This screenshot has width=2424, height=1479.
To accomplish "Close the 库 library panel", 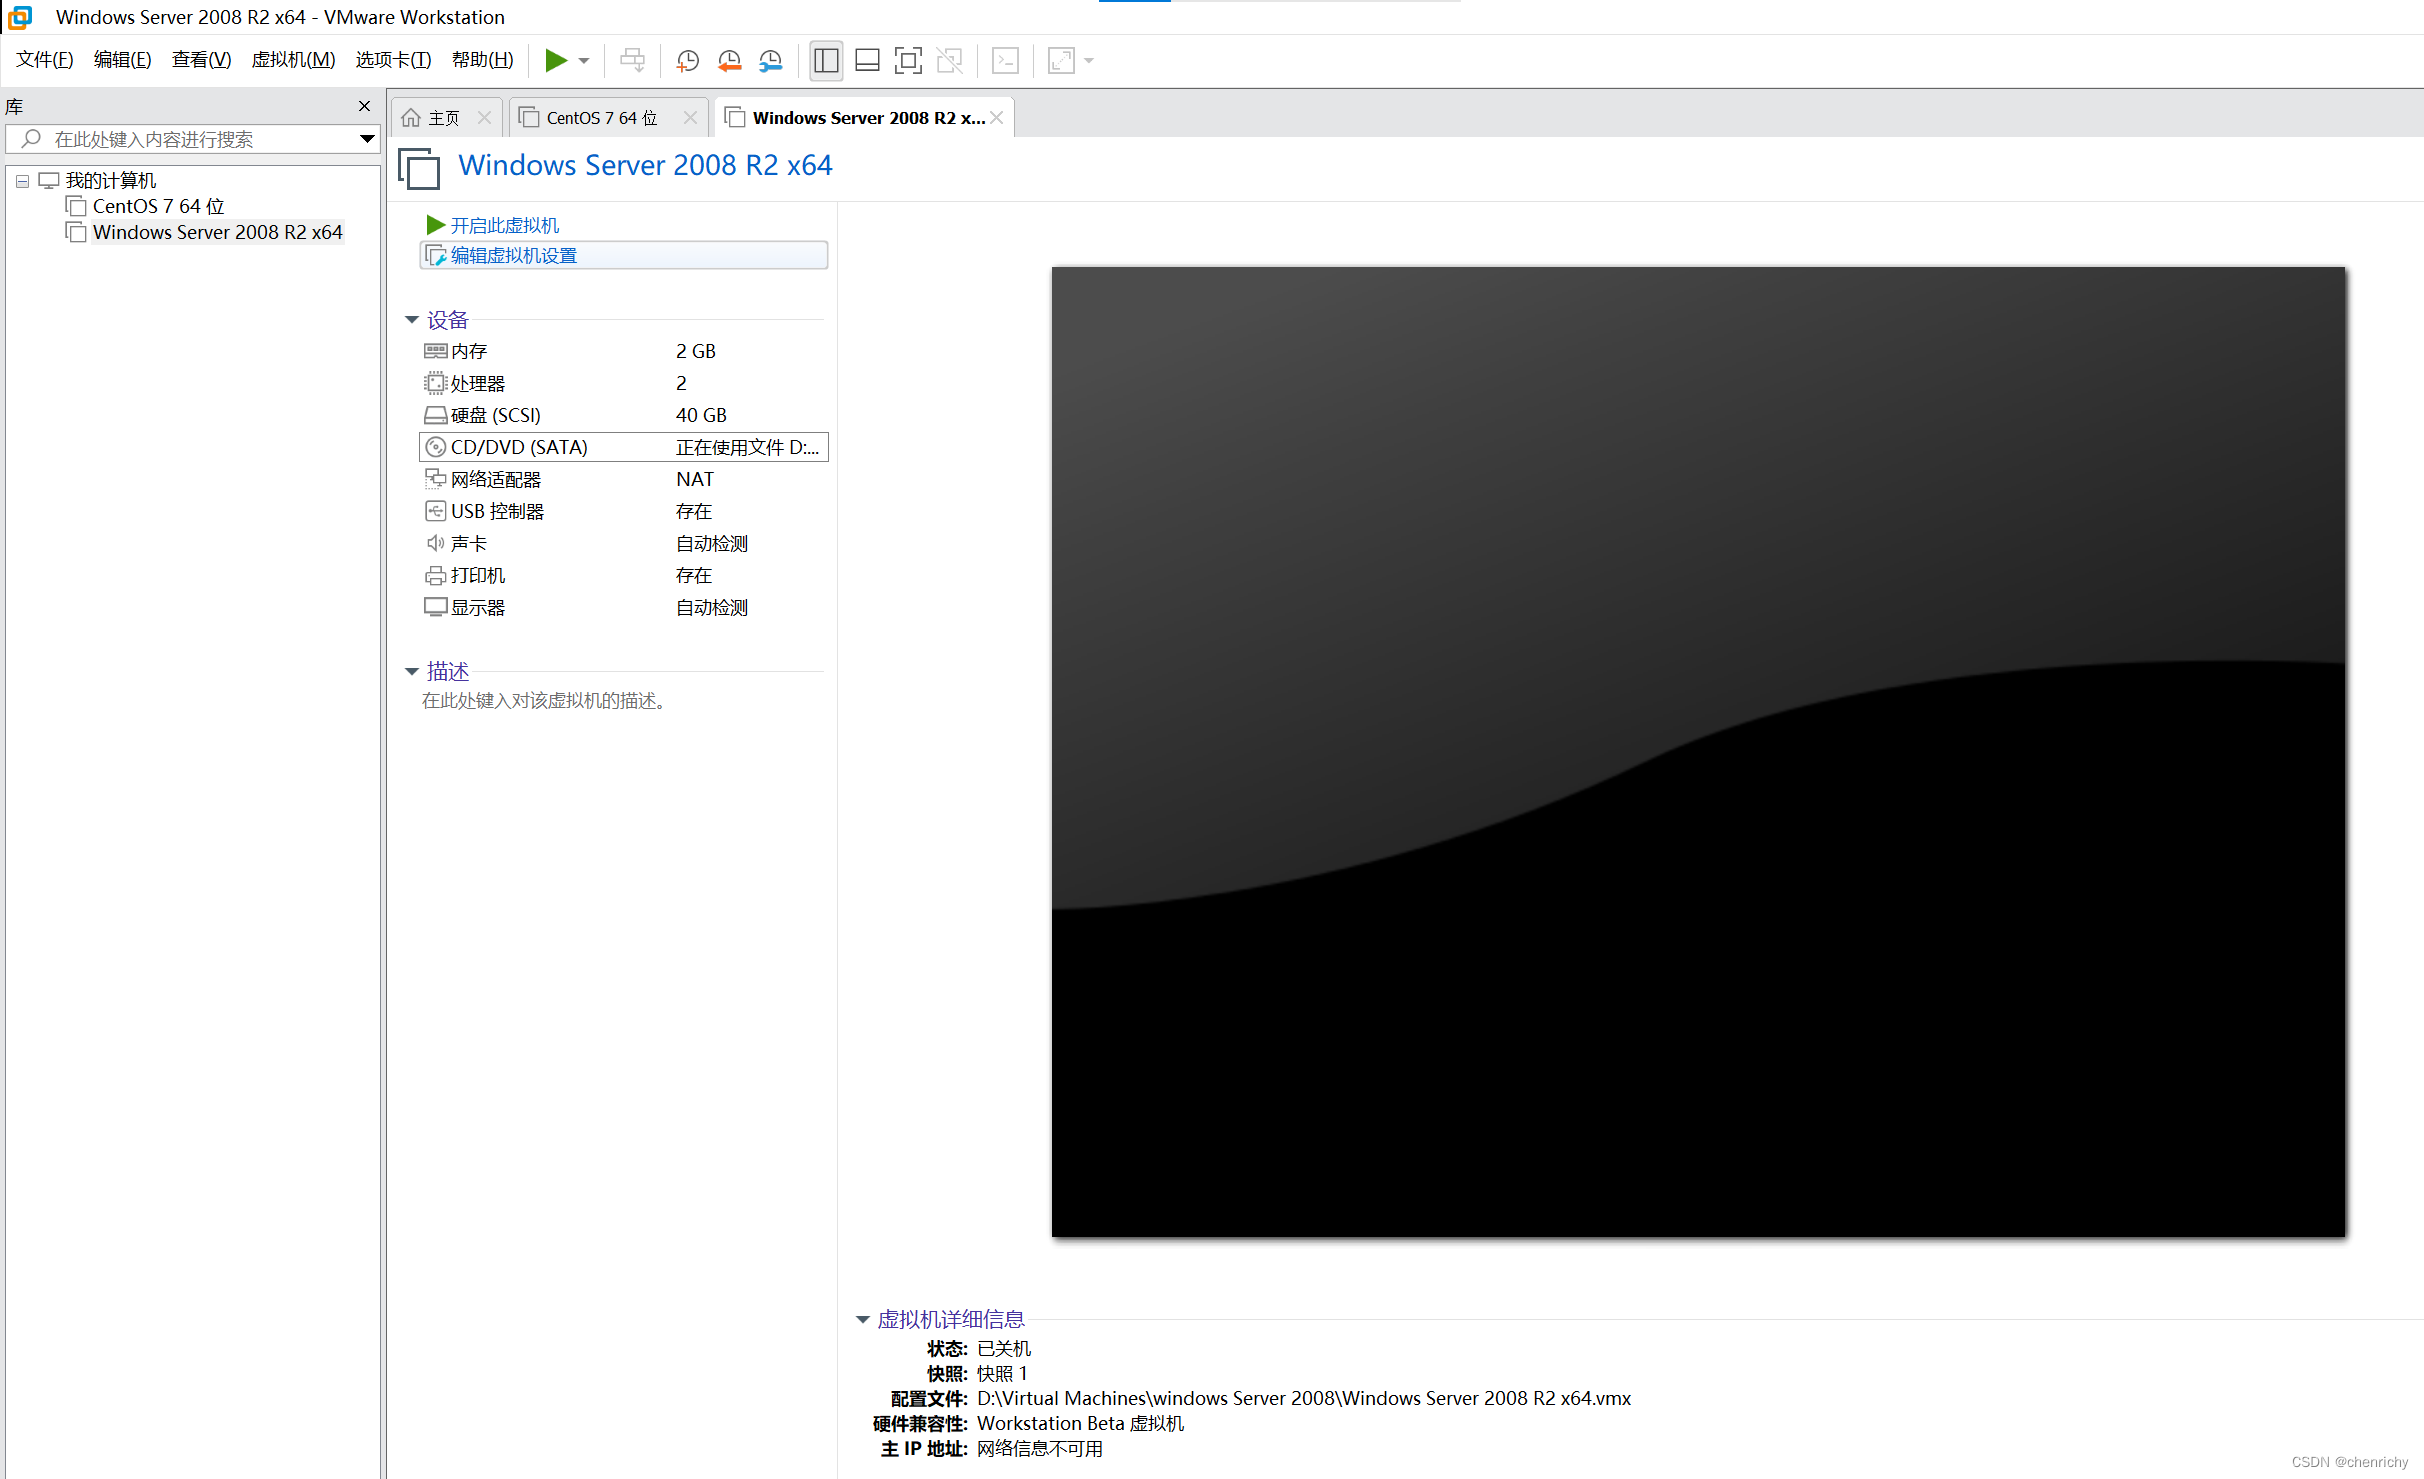I will (364, 106).
